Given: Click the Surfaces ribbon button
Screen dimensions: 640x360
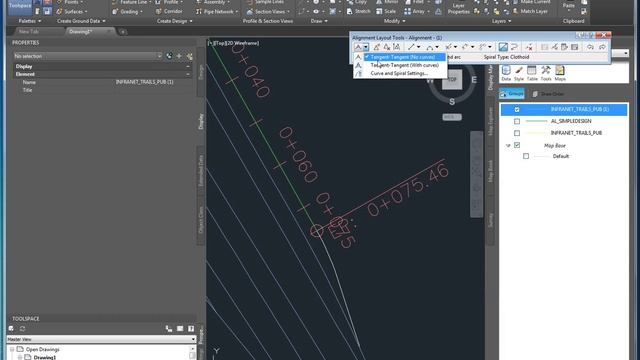Looking at the screenshot, I should pos(72,12).
